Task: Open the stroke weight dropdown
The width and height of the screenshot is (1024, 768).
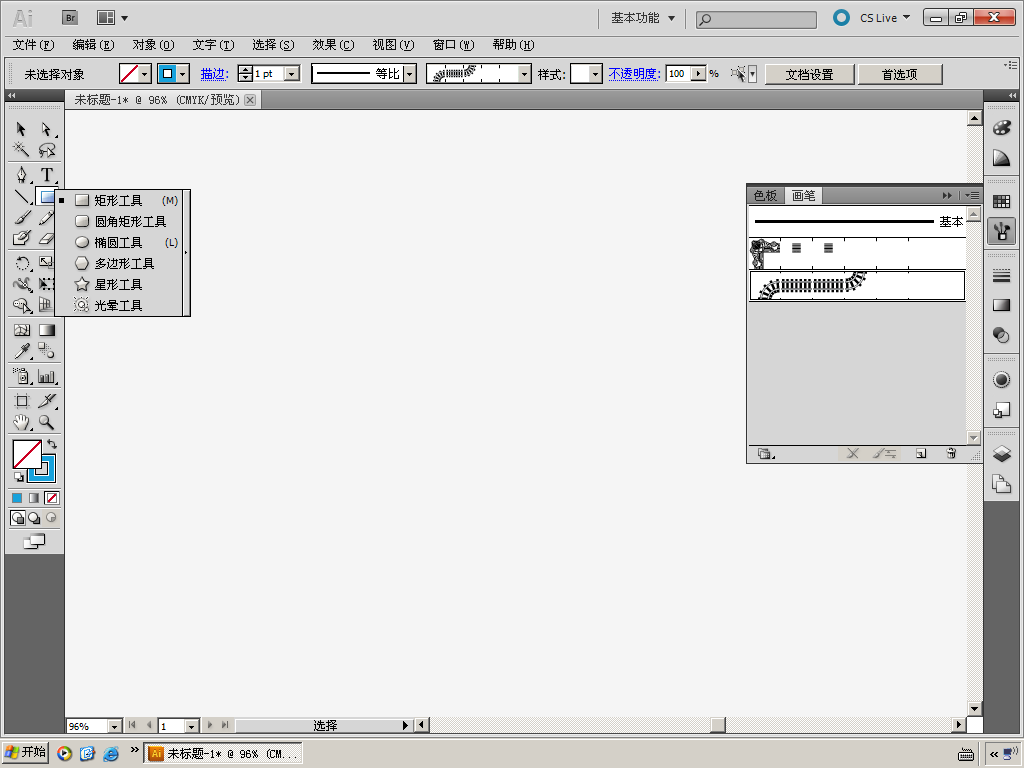Action: pos(292,74)
